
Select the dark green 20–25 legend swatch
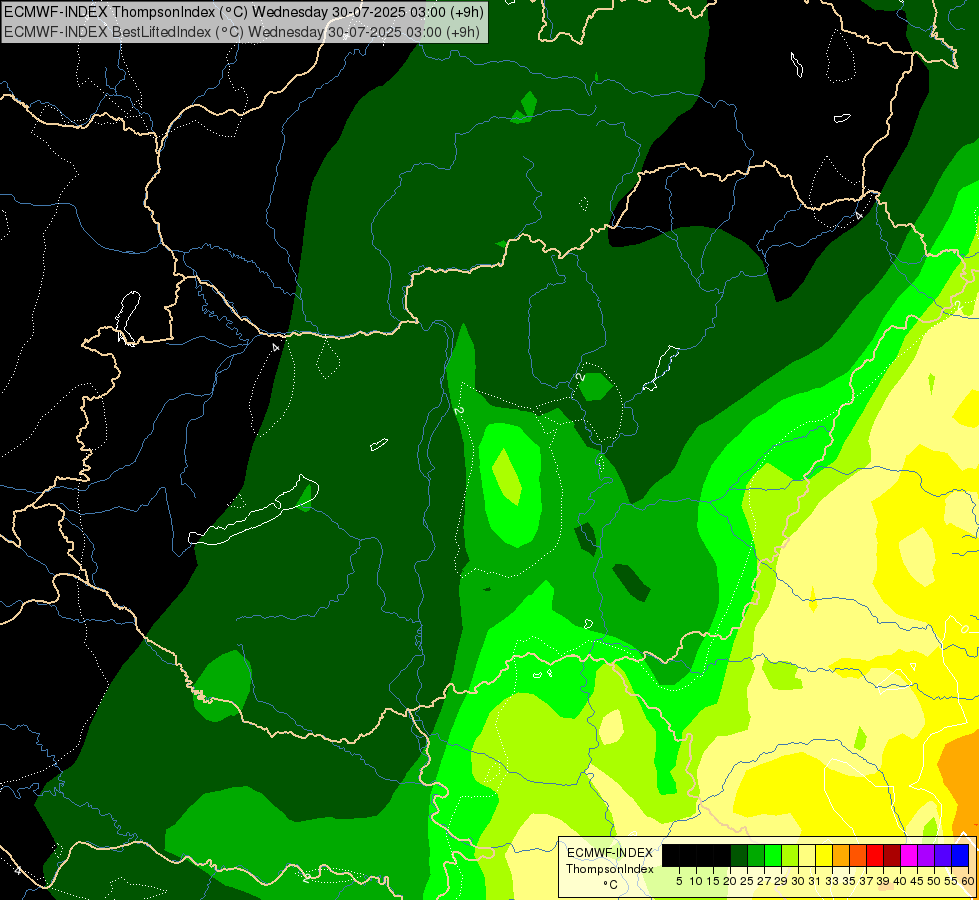[739, 855]
